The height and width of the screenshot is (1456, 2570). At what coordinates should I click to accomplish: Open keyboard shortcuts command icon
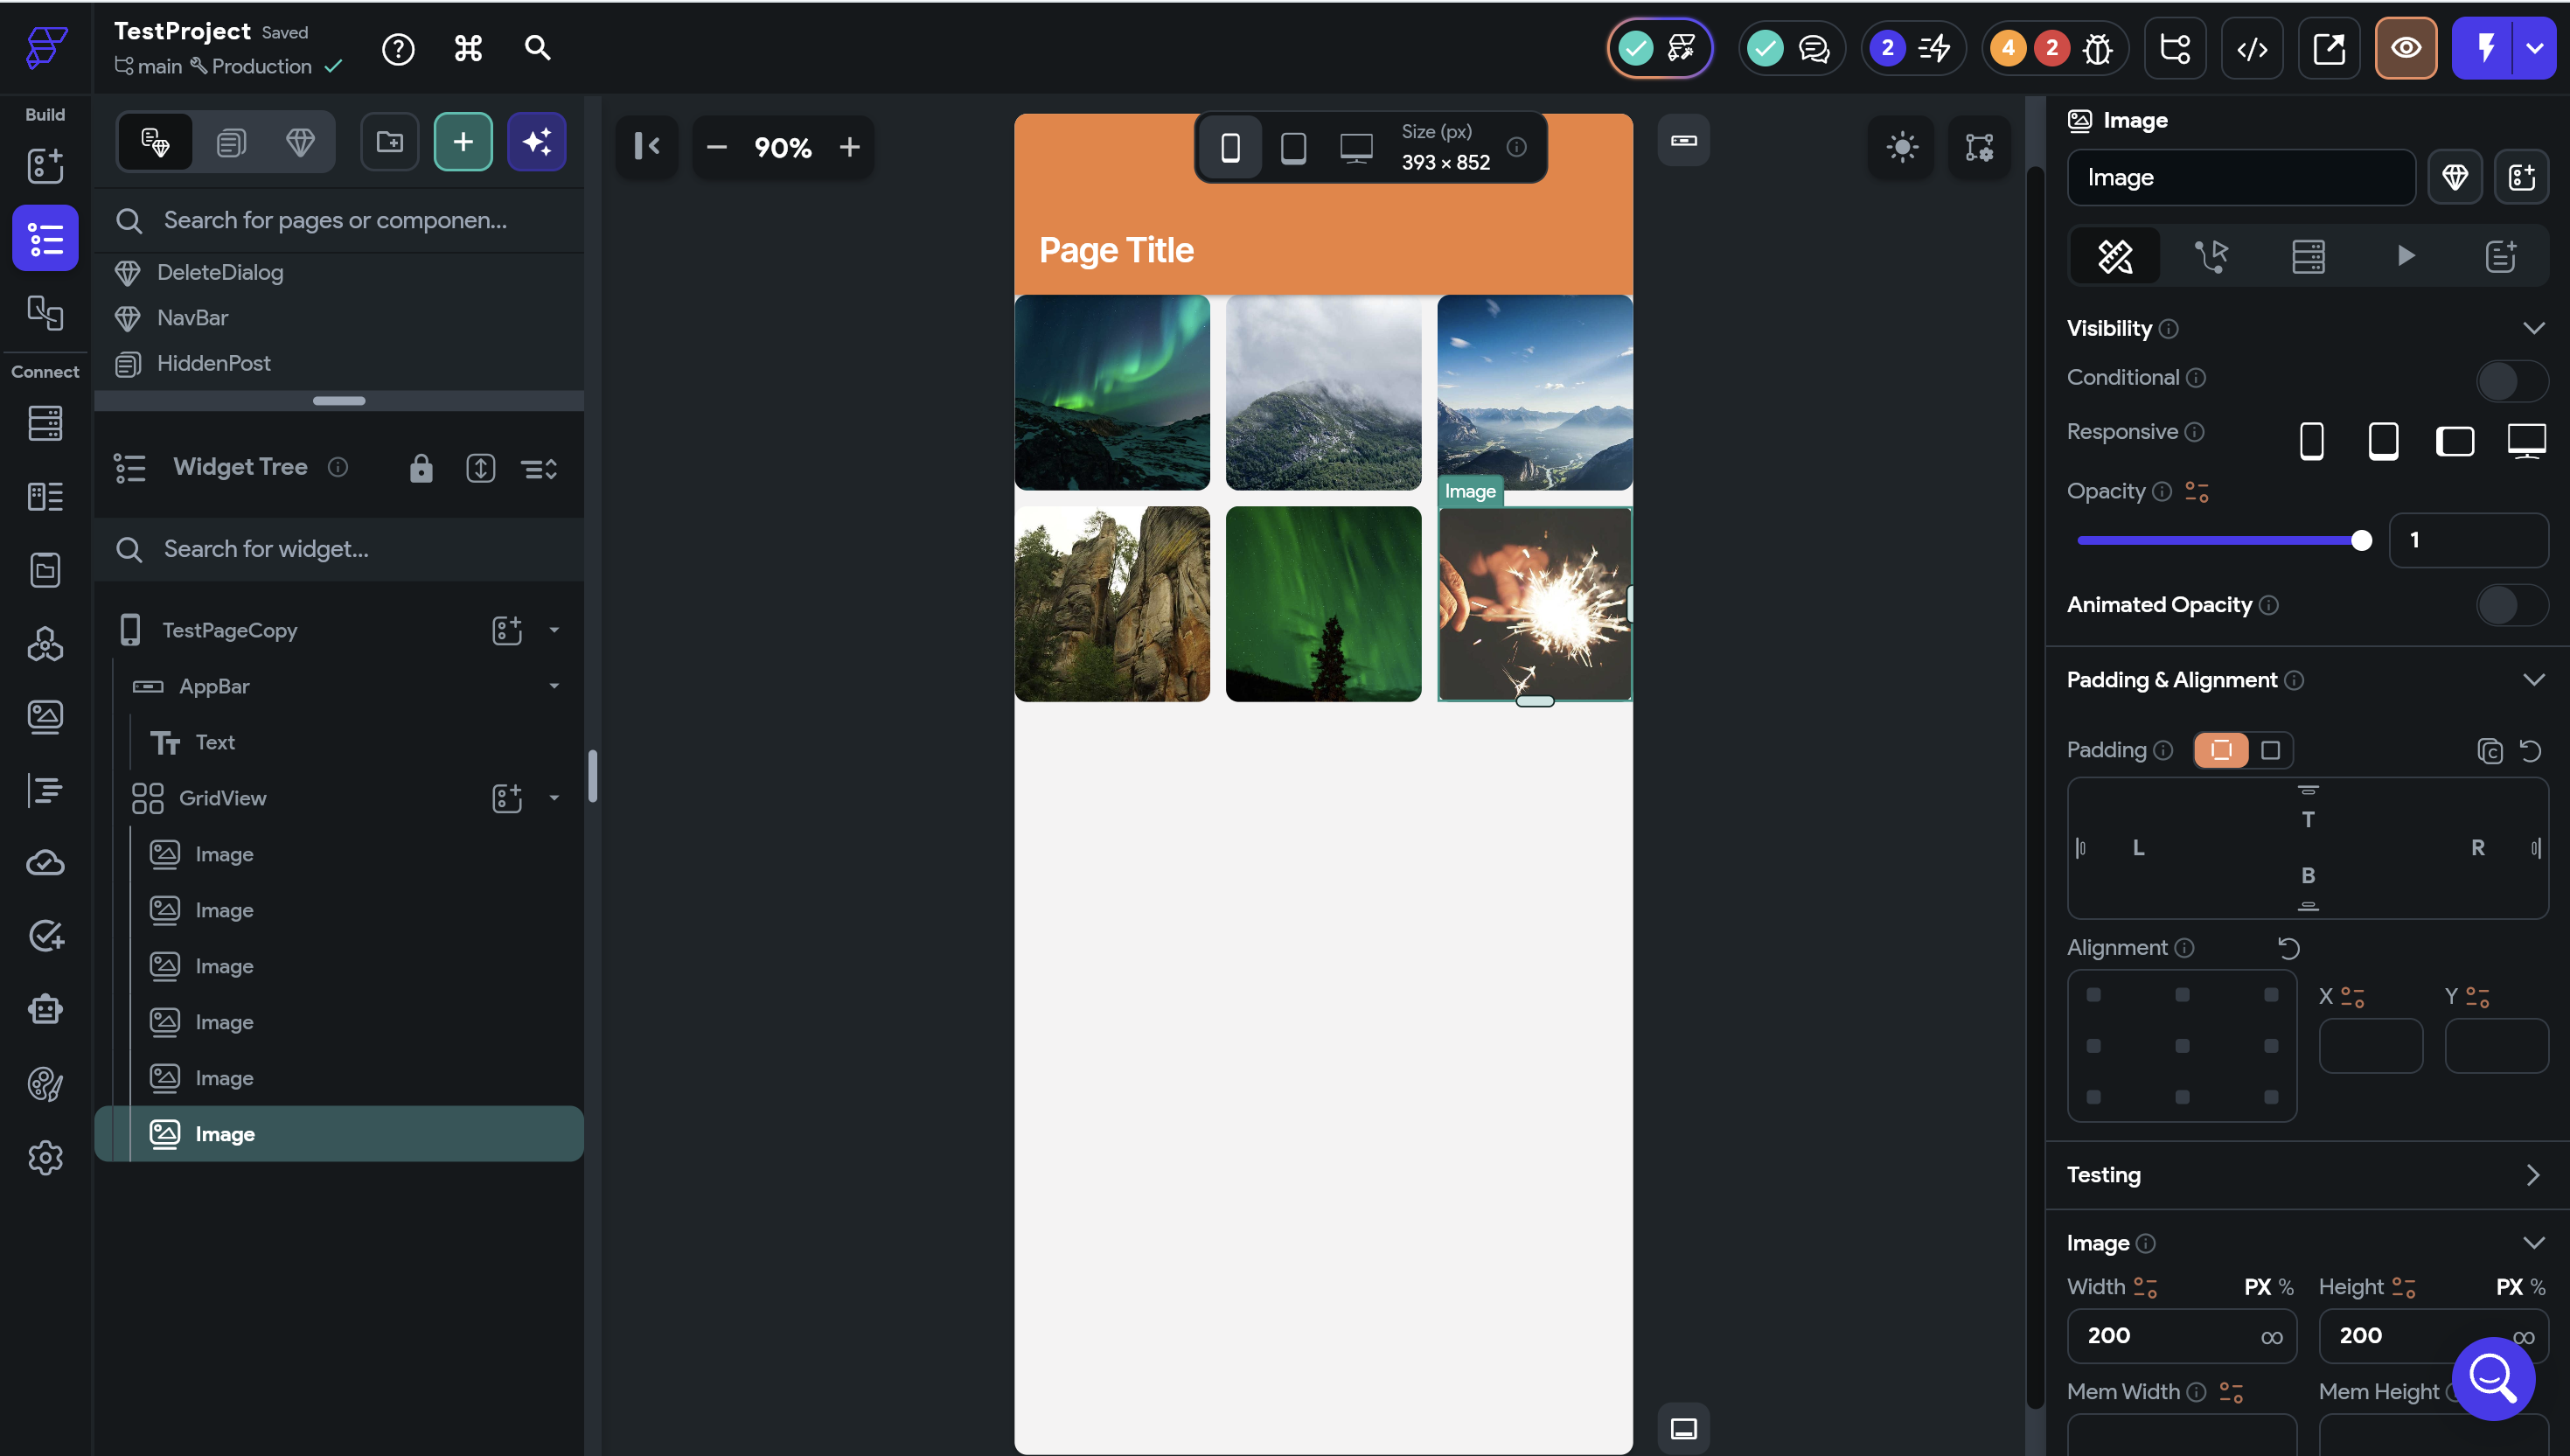point(468,48)
